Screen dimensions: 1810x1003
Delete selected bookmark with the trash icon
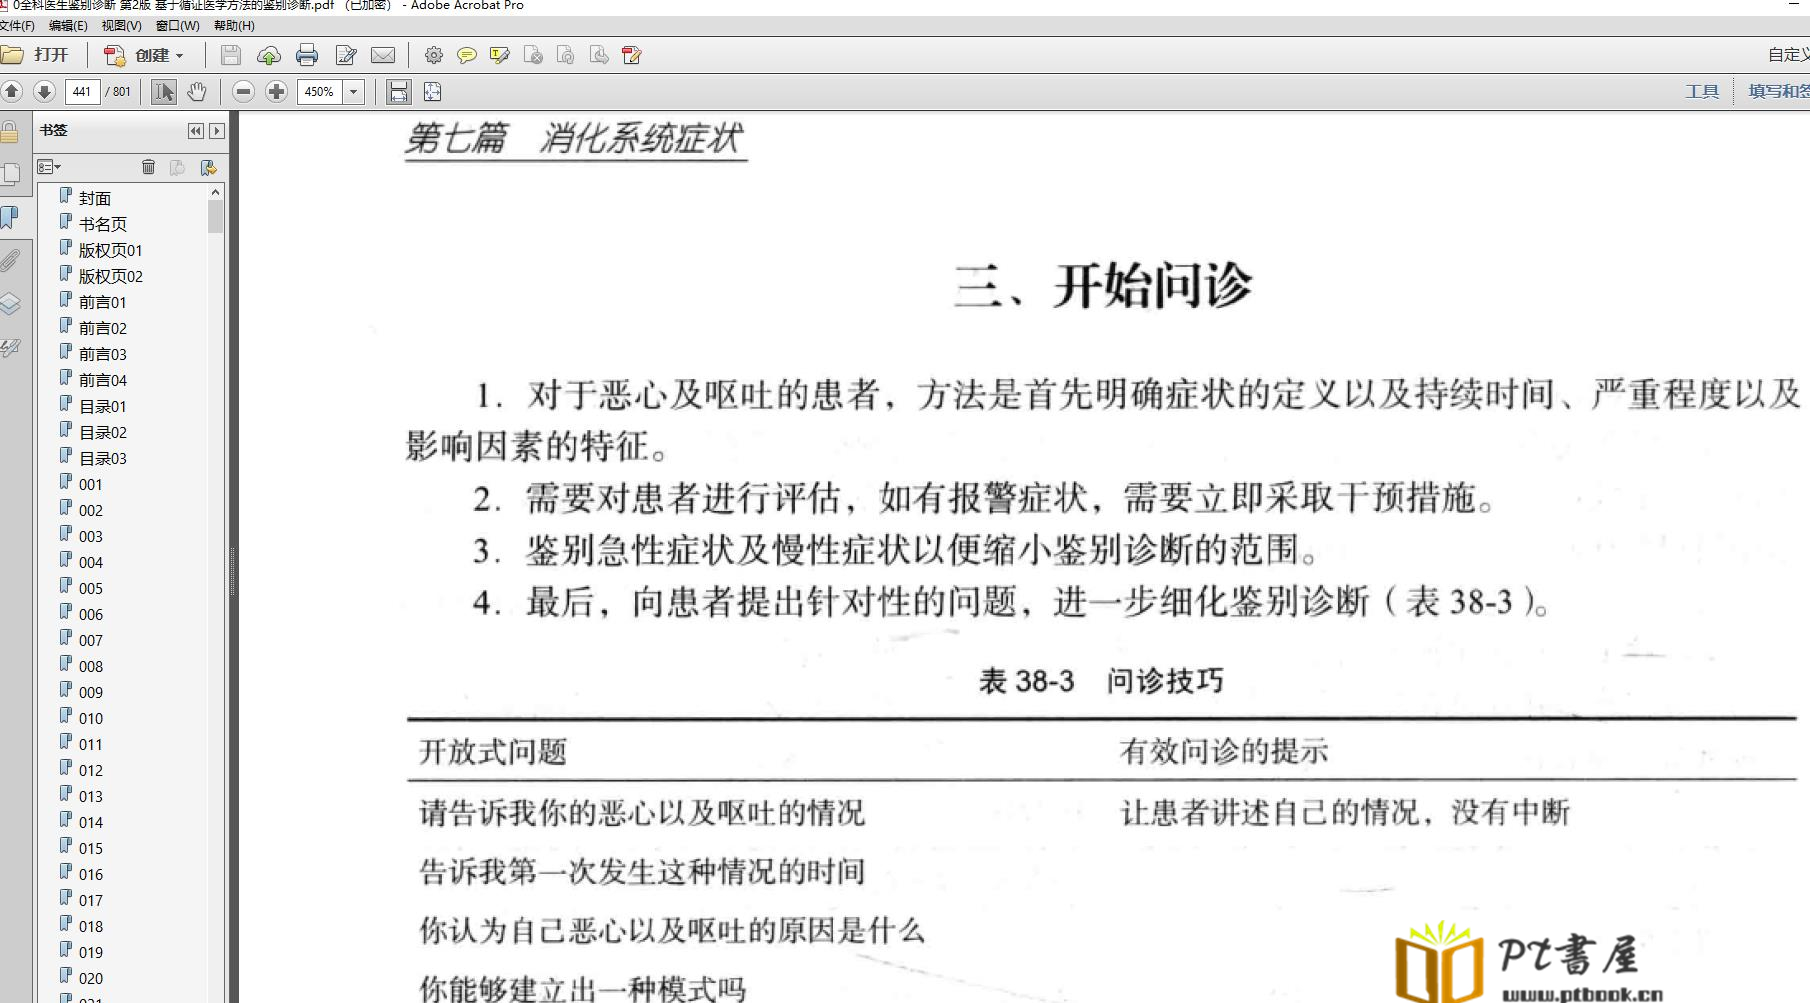[x=148, y=167]
